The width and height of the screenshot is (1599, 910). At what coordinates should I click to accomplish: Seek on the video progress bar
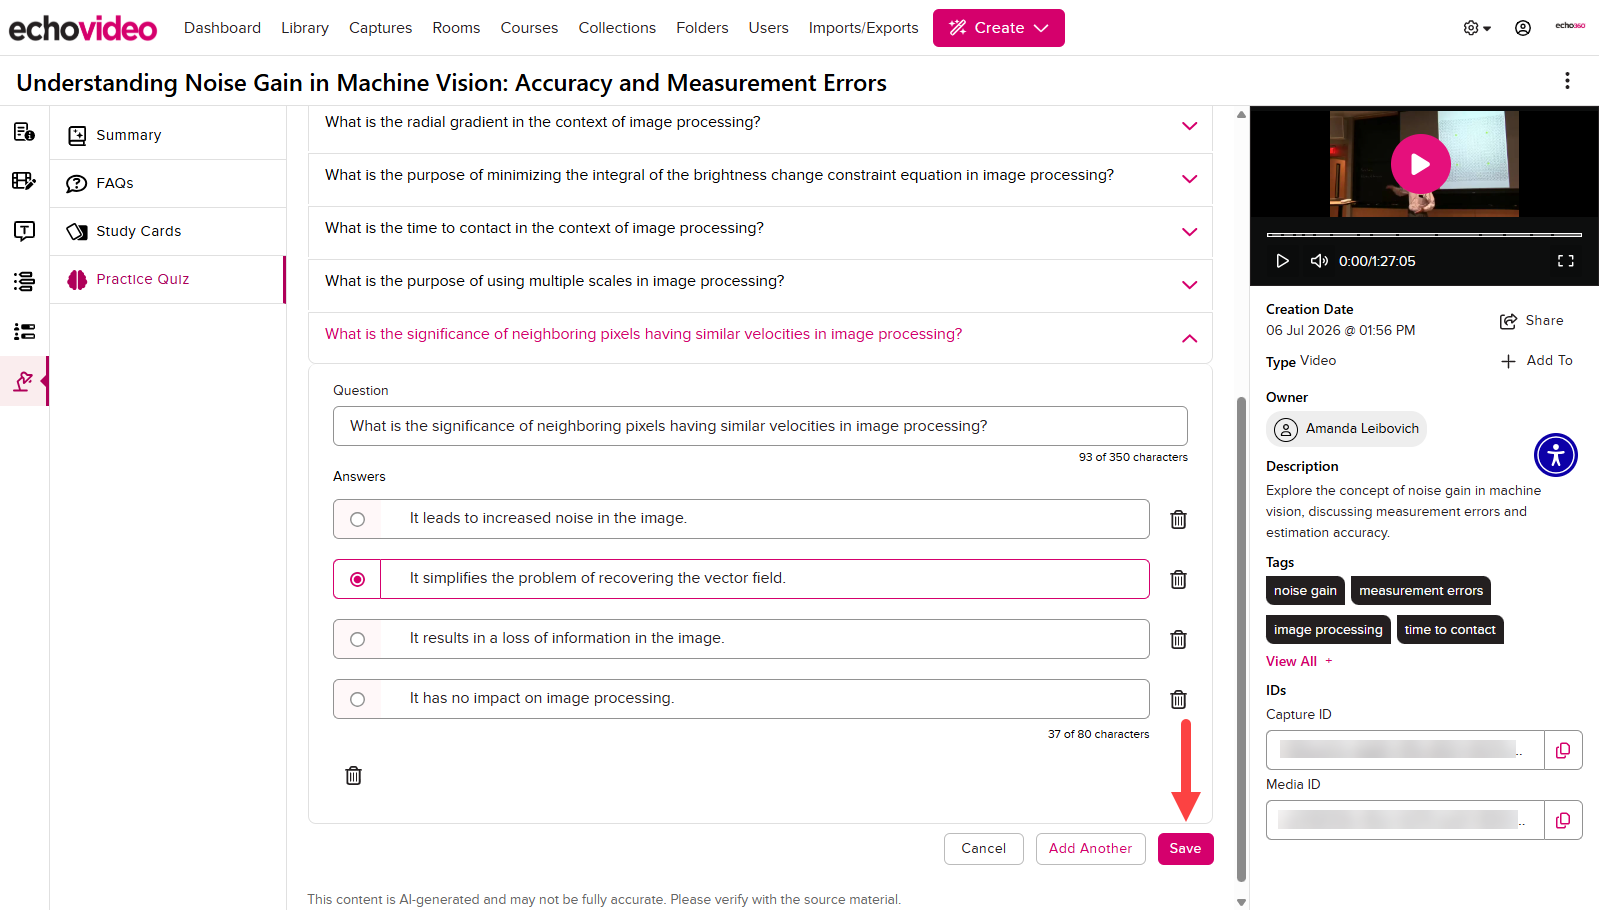tap(1424, 235)
